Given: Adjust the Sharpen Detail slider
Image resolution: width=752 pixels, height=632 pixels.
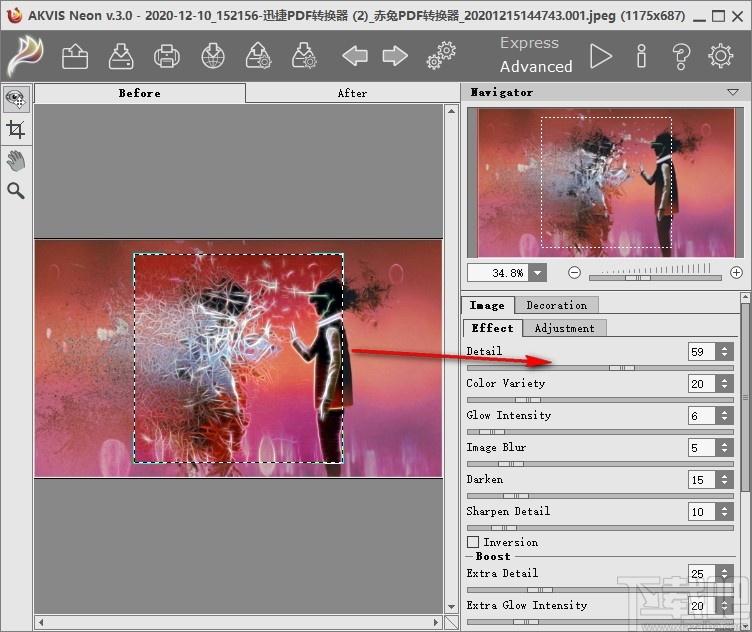Looking at the screenshot, I should point(600,527).
